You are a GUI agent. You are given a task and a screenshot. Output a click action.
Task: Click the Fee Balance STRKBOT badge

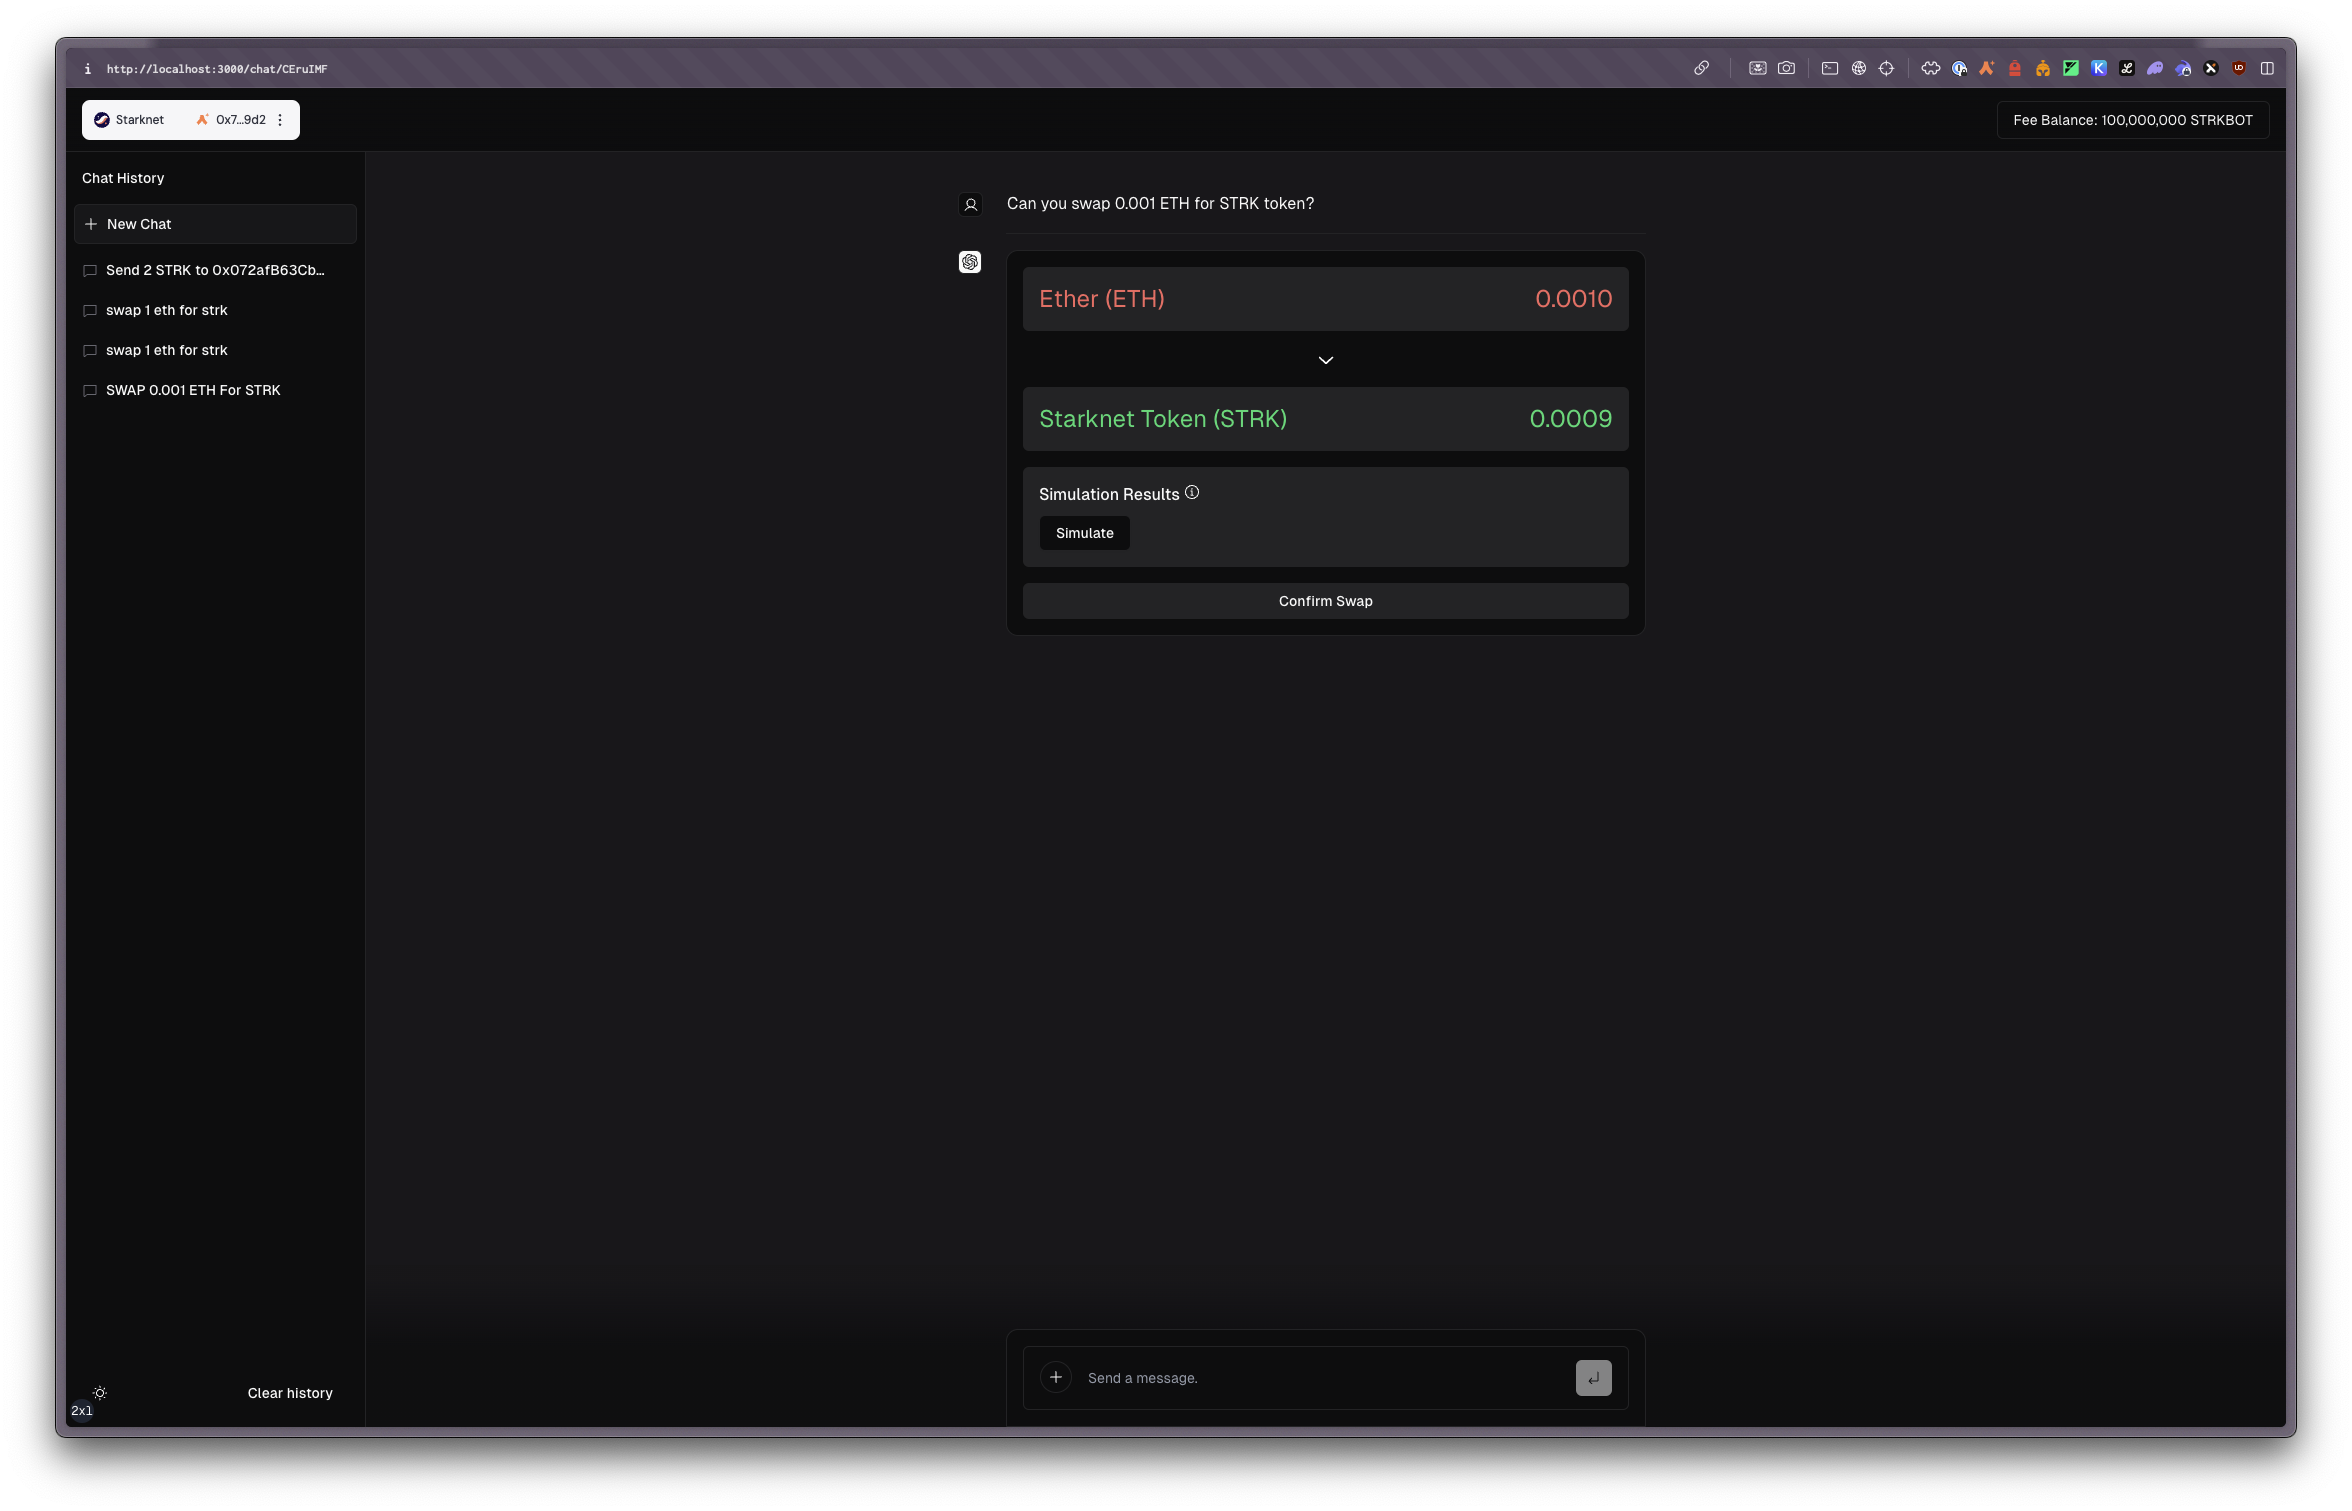pos(2132,120)
